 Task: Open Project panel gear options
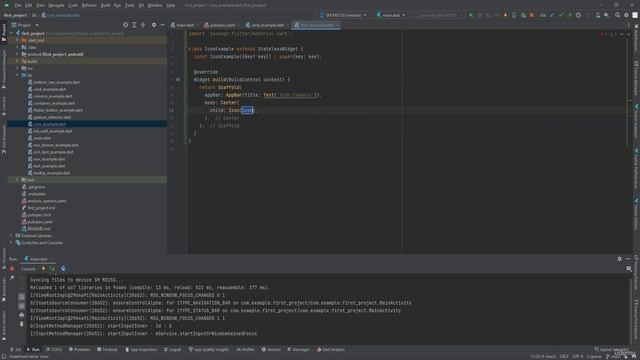tap(154, 25)
